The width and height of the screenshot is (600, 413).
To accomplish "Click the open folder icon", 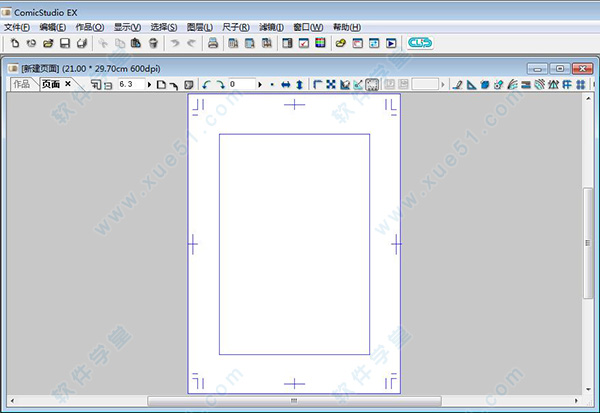I will (48, 44).
